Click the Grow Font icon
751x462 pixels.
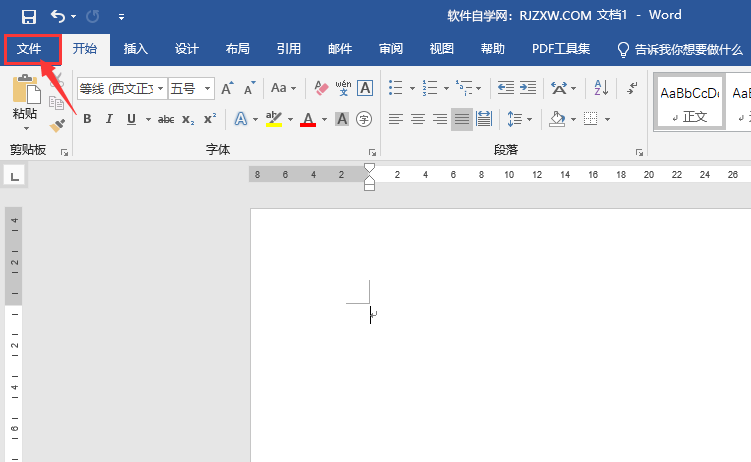pyautogui.click(x=227, y=89)
